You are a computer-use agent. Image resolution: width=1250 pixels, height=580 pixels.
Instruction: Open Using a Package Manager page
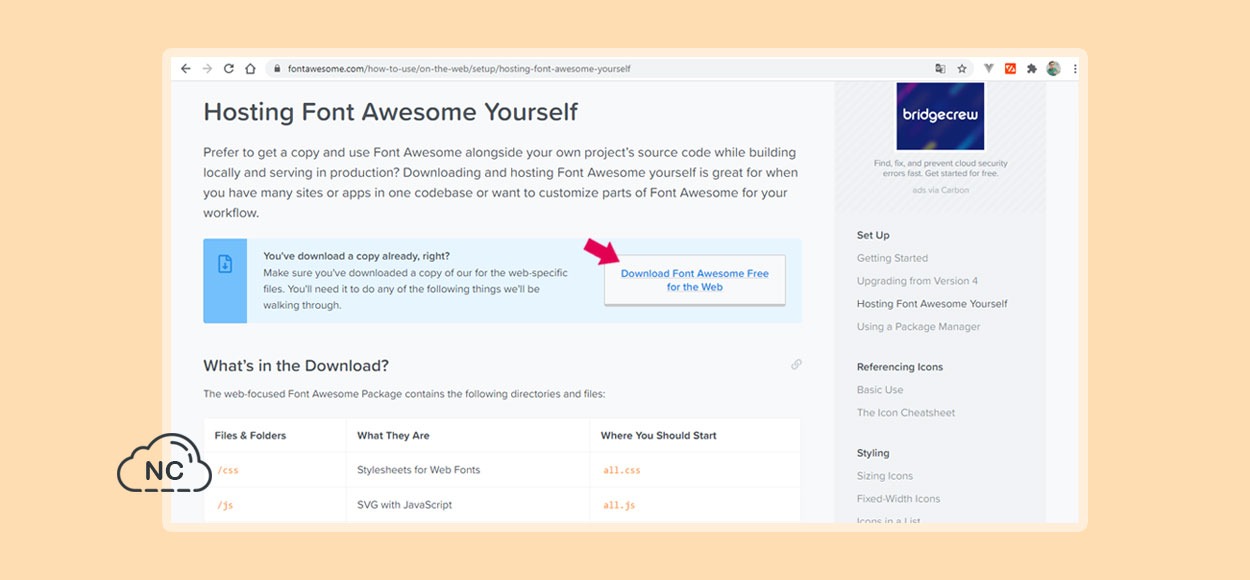tap(918, 327)
